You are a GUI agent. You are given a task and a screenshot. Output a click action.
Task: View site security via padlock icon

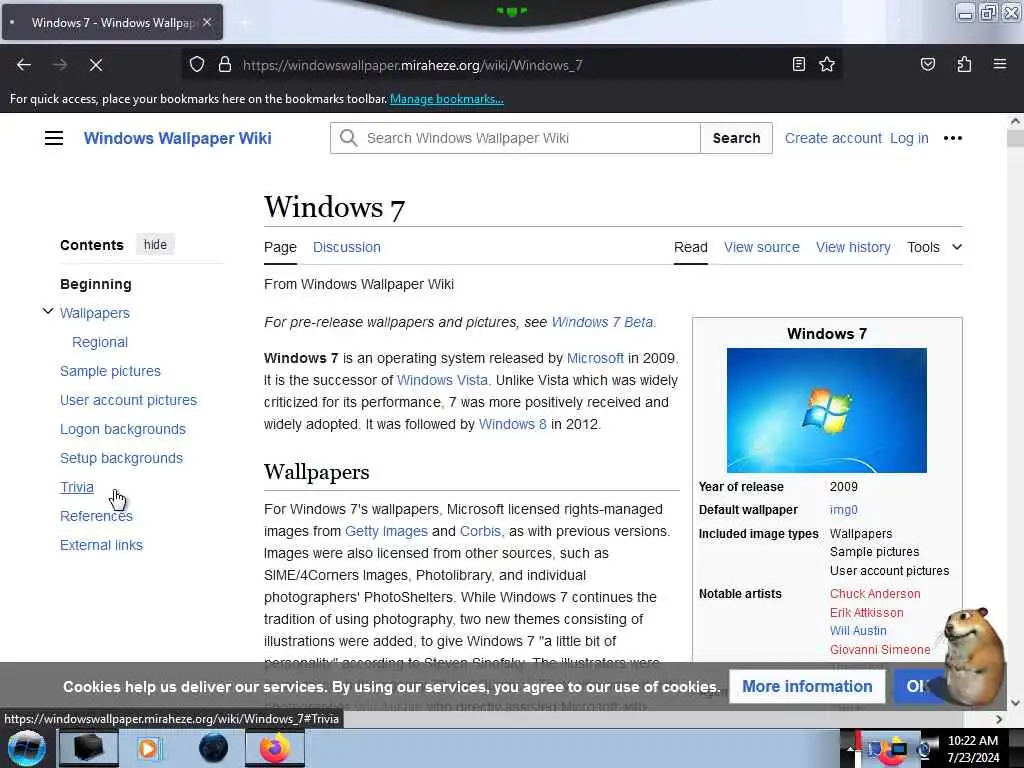pos(225,65)
